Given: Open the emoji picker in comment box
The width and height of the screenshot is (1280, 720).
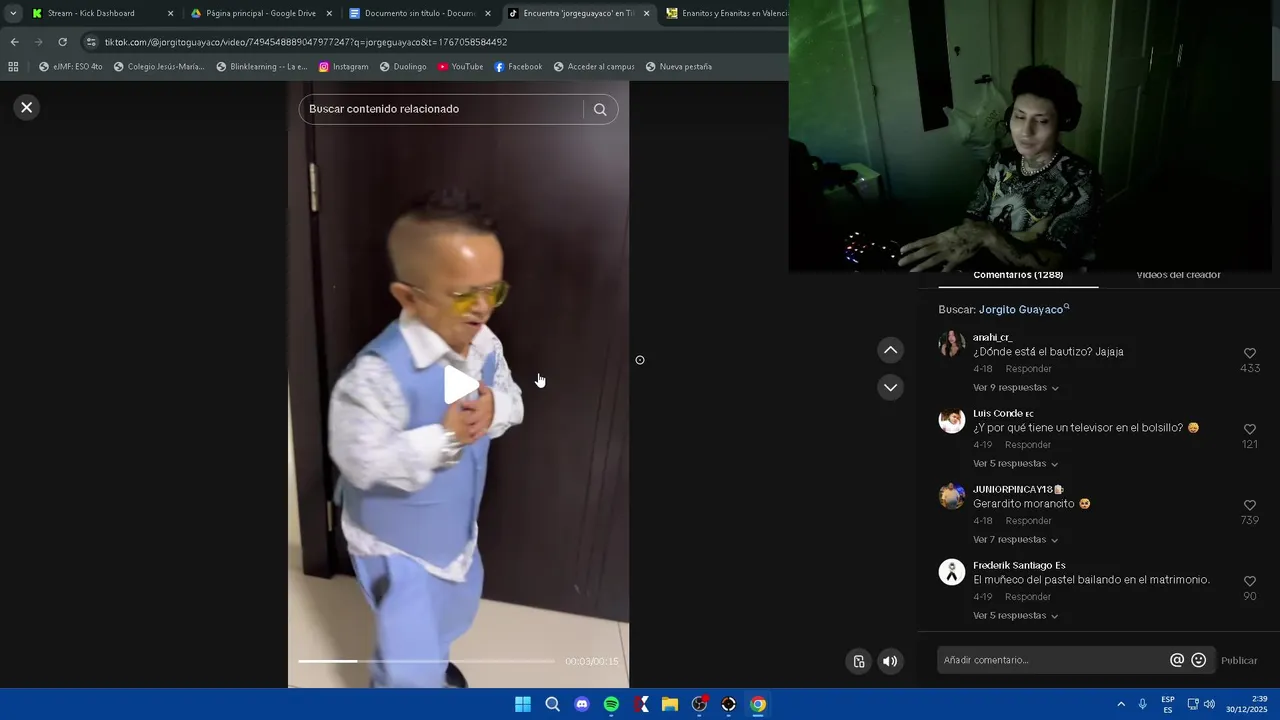Looking at the screenshot, I should [x=1199, y=660].
